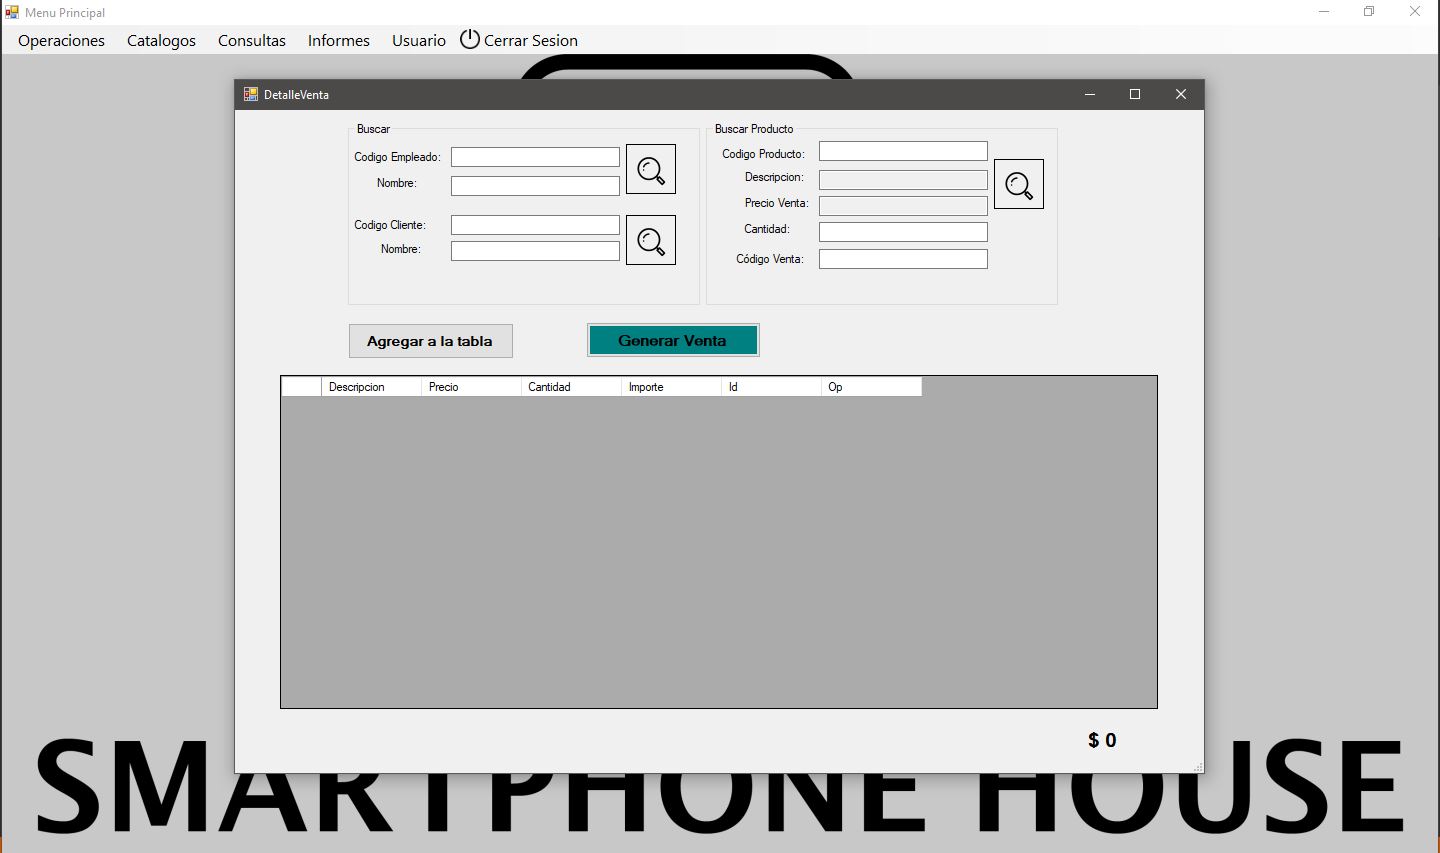Click the DetalleVenta window title icon
The image size is (1440, 853).
(251, 94)
